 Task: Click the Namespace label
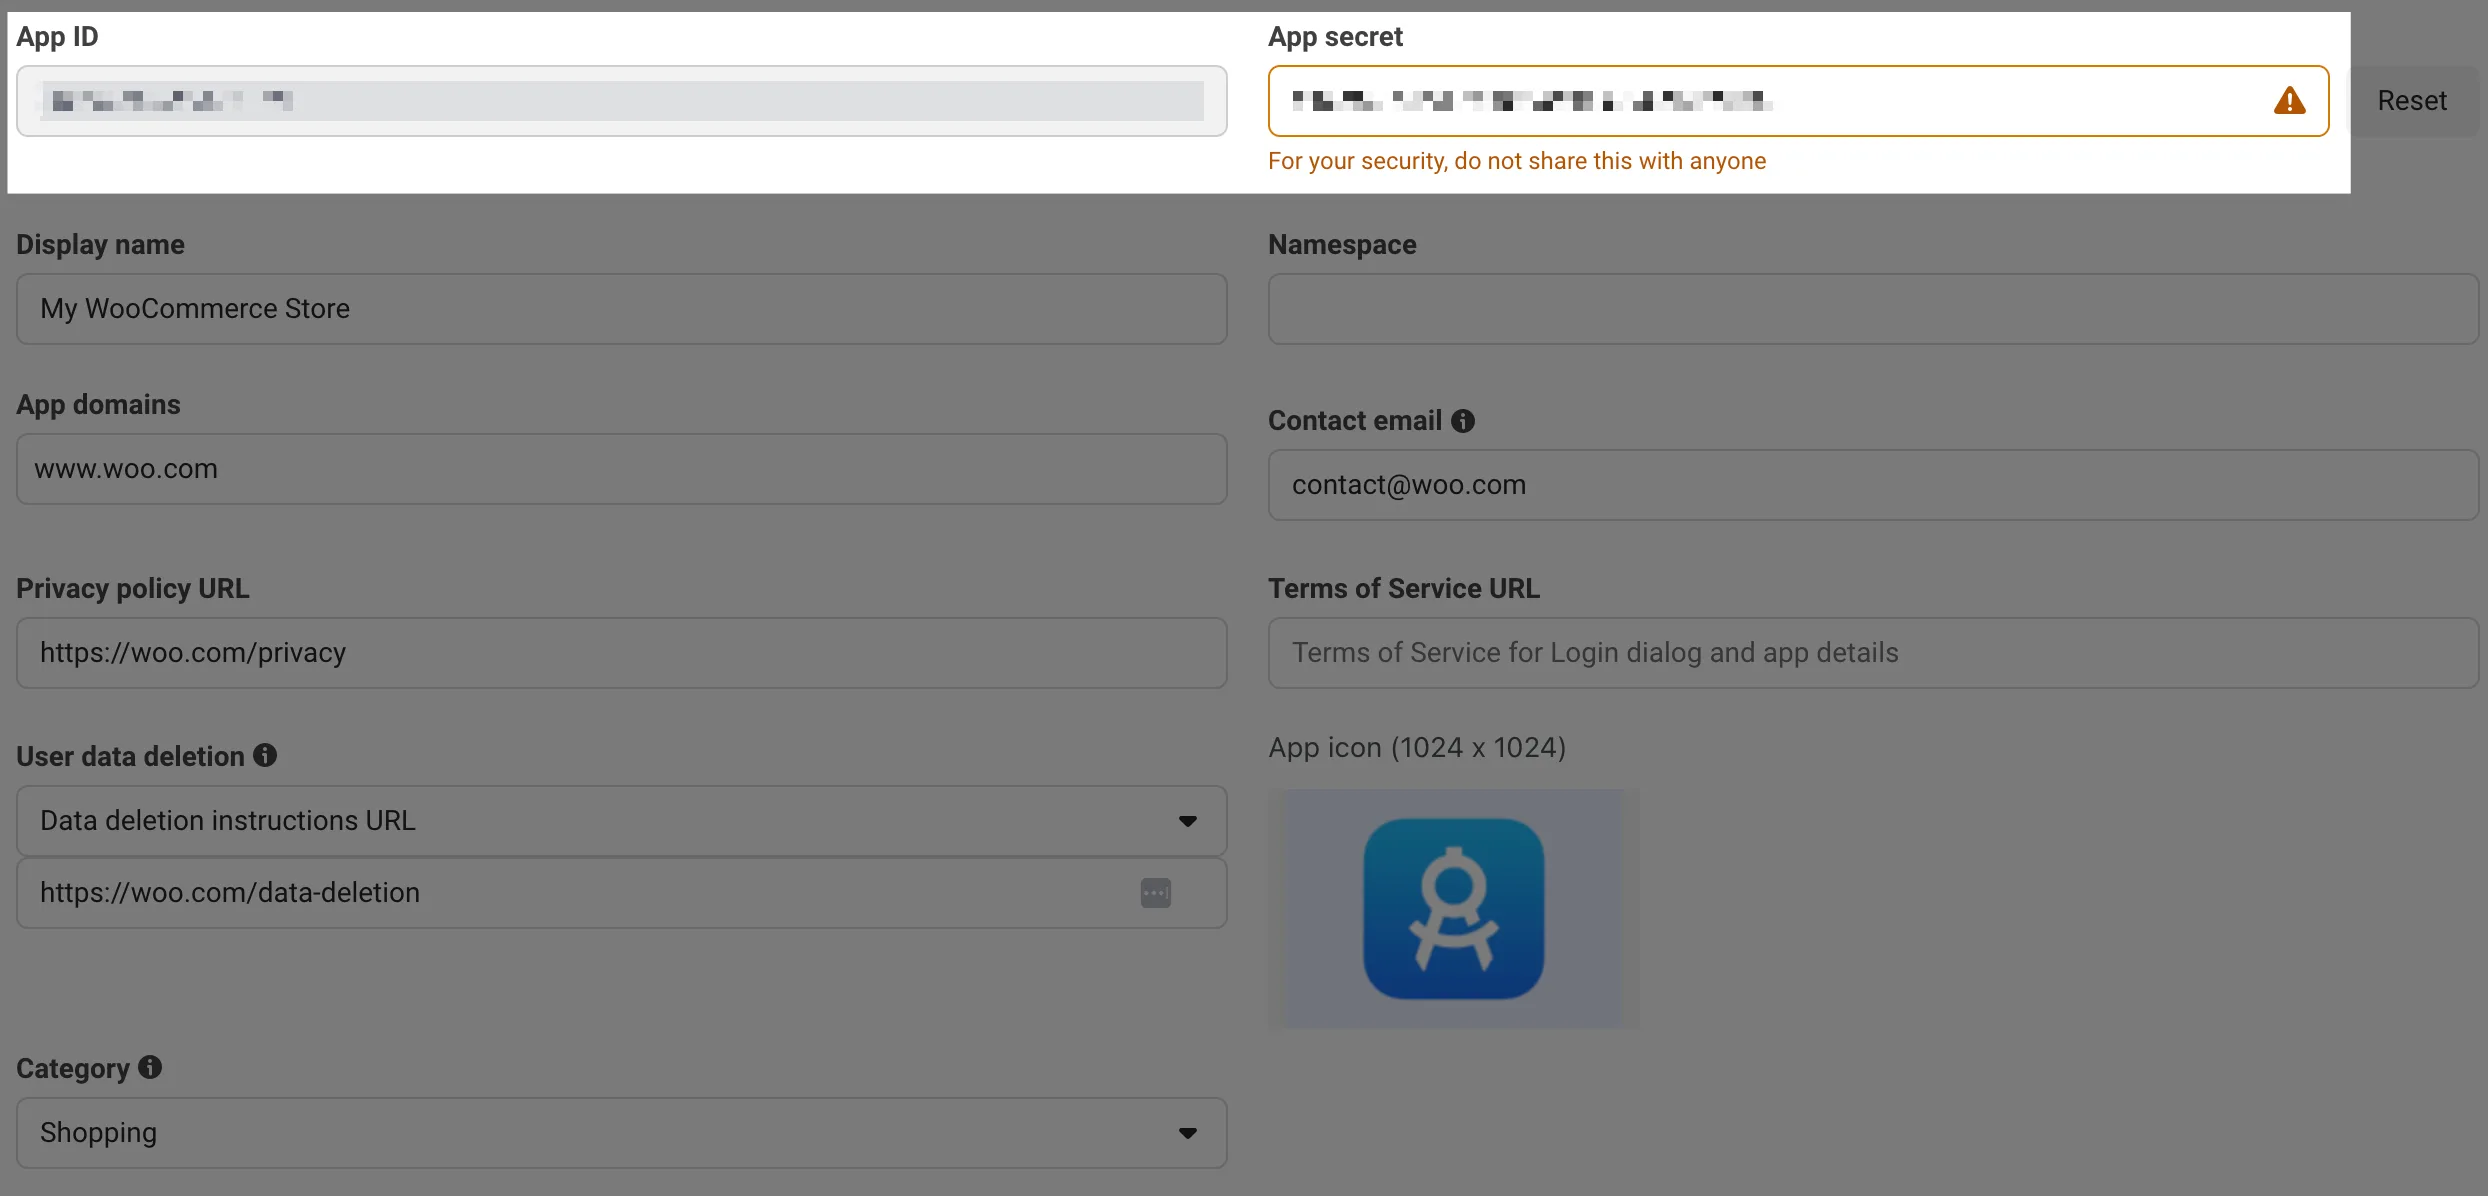click(x=1342, y=245)
